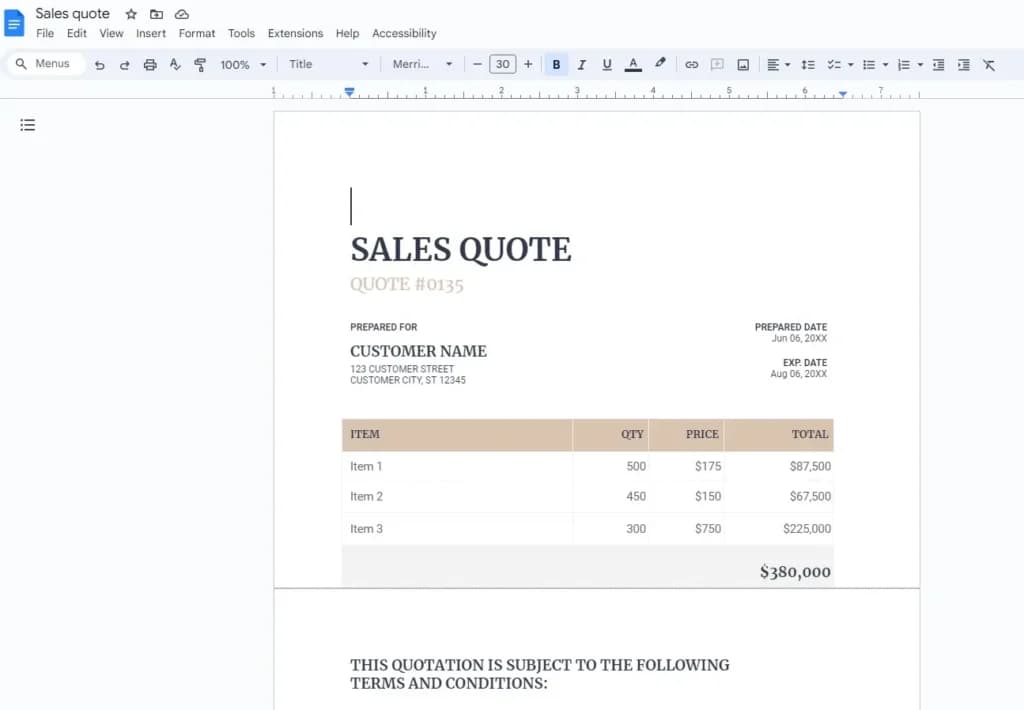Open the text color picker
1024x710 pixels.
tap(633, 65)
